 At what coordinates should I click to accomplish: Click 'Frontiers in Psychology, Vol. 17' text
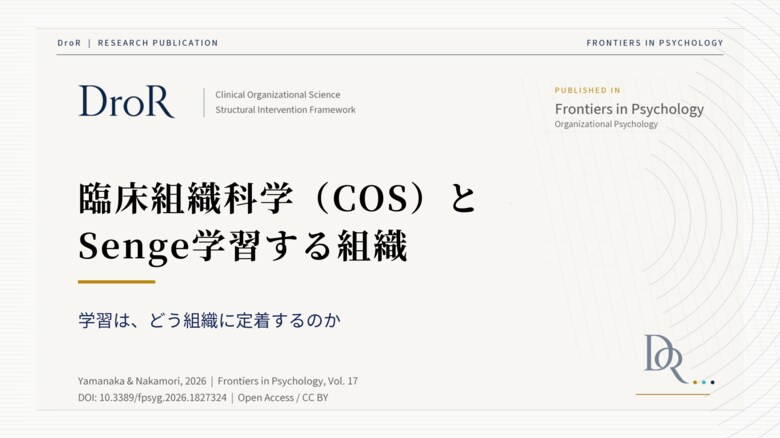click(x=288, y=381)
